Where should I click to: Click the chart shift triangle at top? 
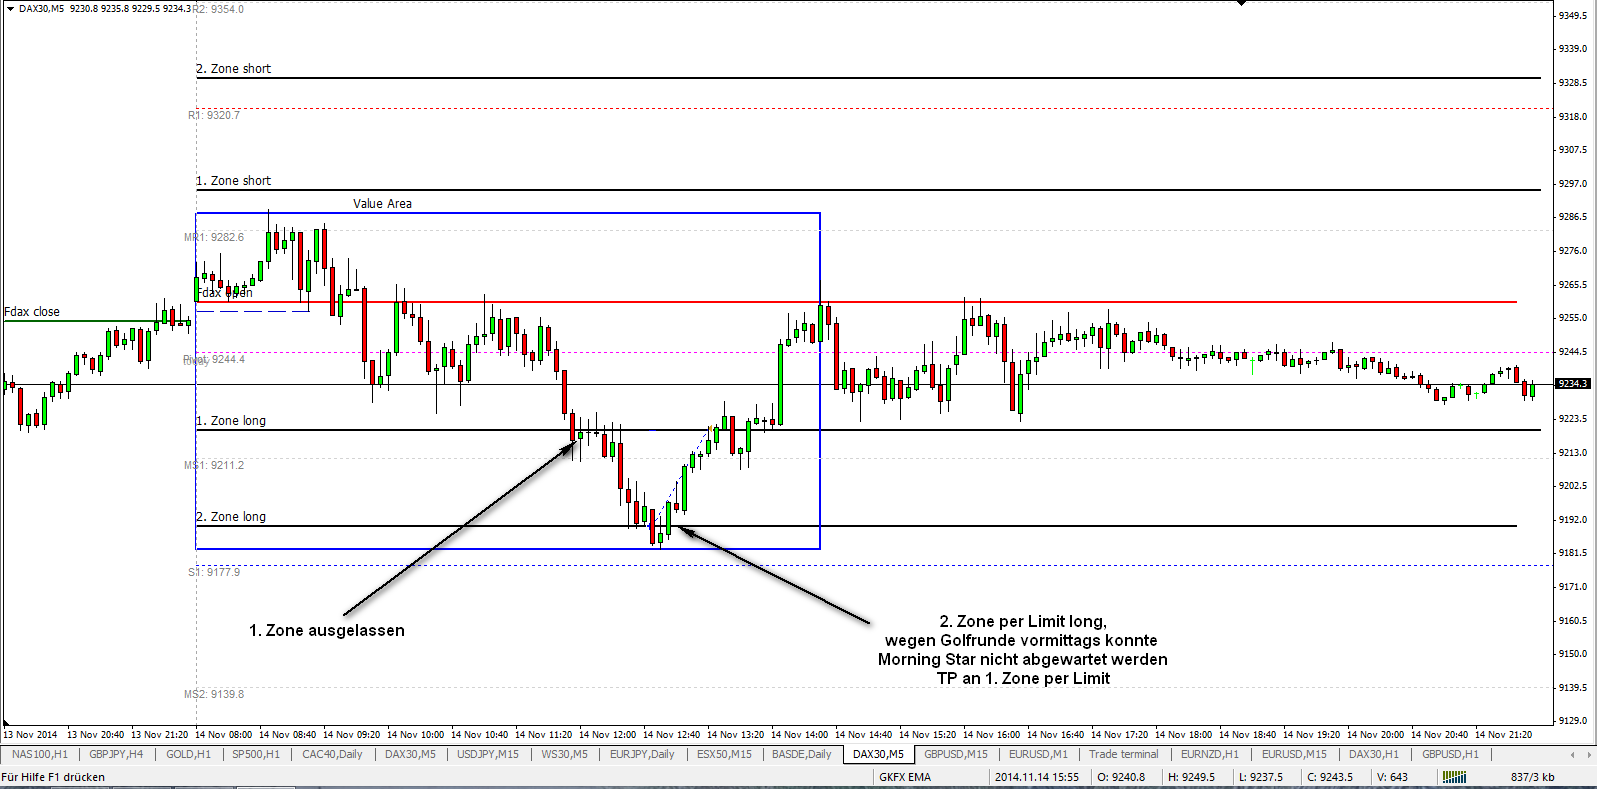coord(1241,3)
